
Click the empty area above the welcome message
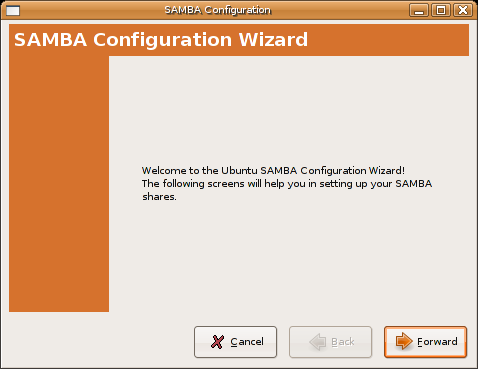(289, 110)
